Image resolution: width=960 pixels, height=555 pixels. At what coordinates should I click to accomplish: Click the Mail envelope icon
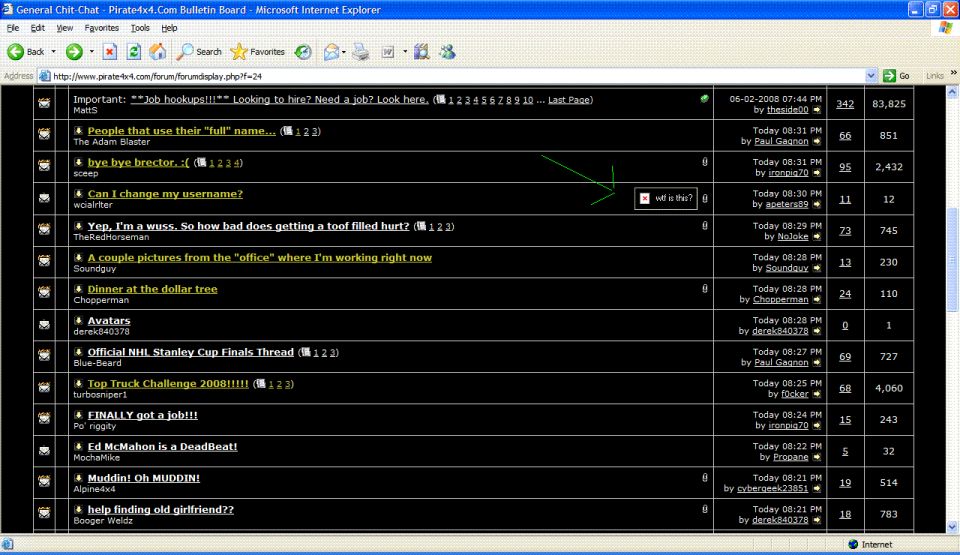click(331, 52)
